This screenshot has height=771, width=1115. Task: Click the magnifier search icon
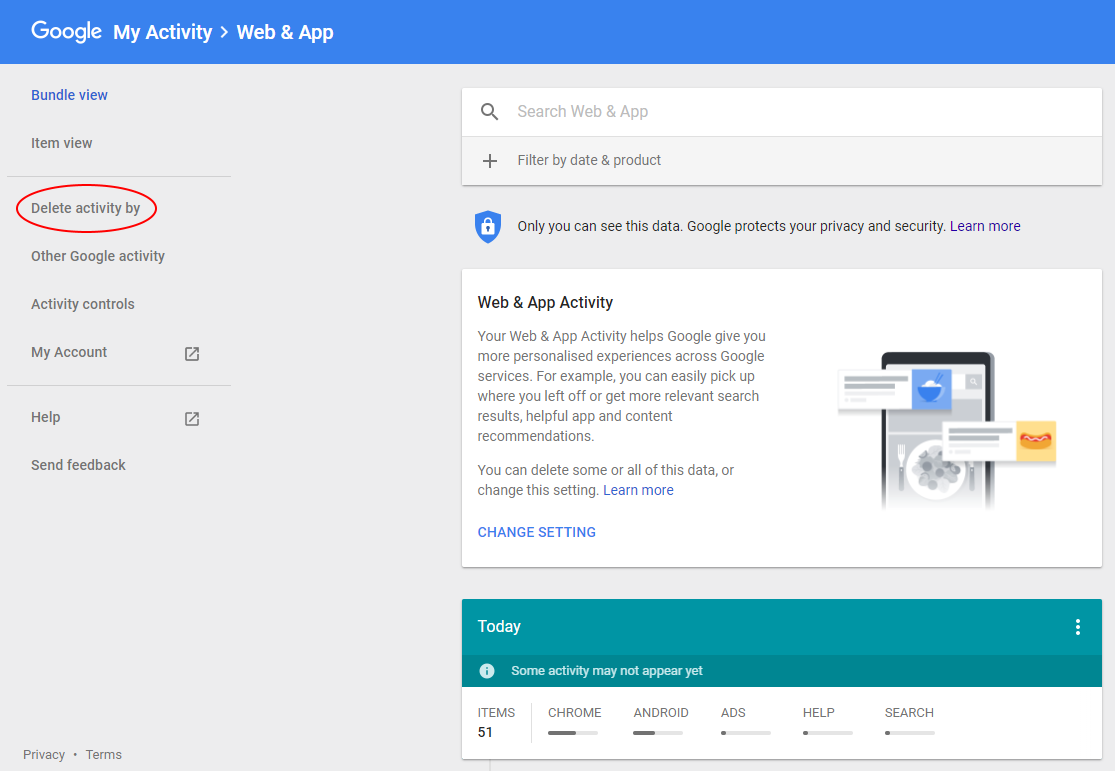click(489, 112)
